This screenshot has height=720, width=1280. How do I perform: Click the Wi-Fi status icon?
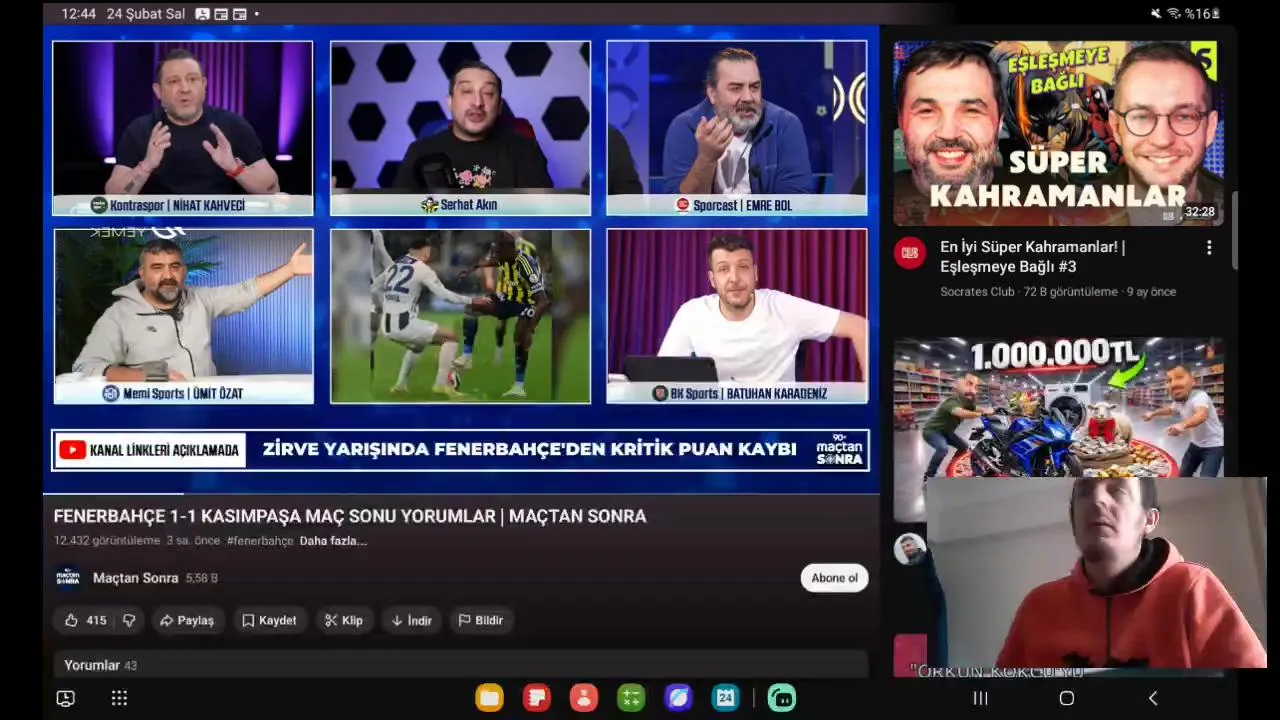(1173, 14)
